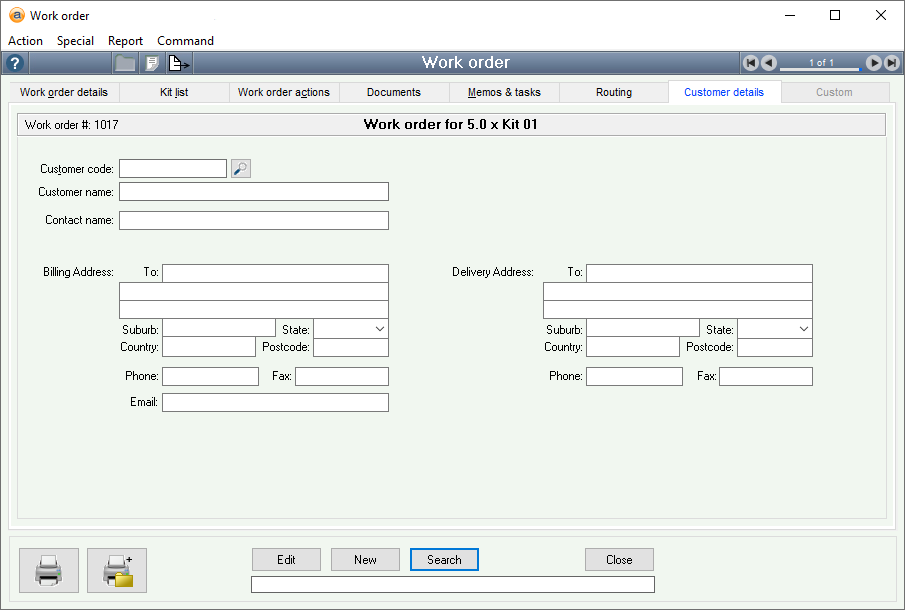Expand the Delivery Address State dropdown

[803, 329]
